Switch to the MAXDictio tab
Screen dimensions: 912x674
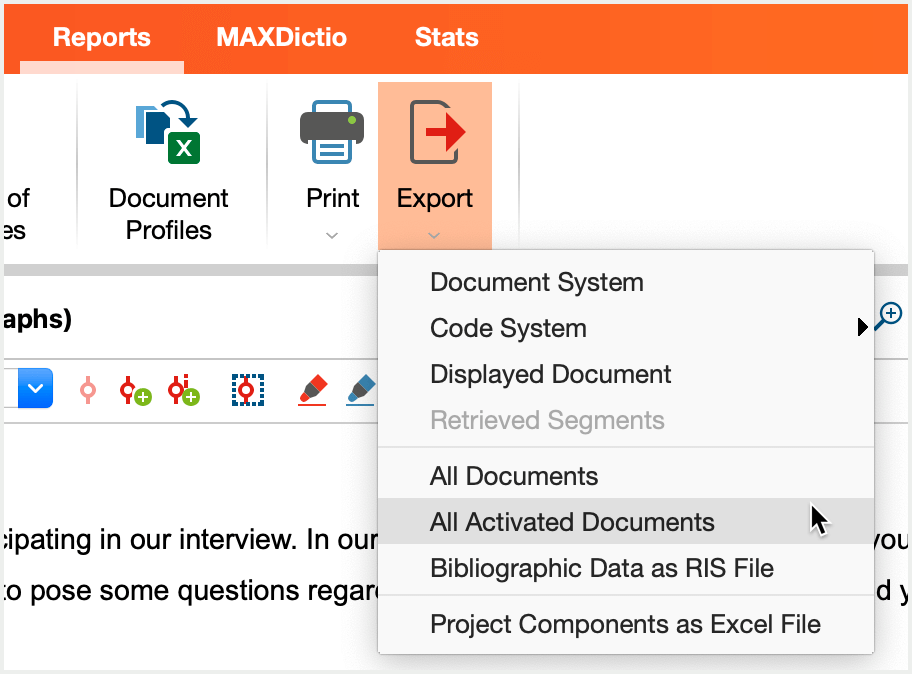282,38
